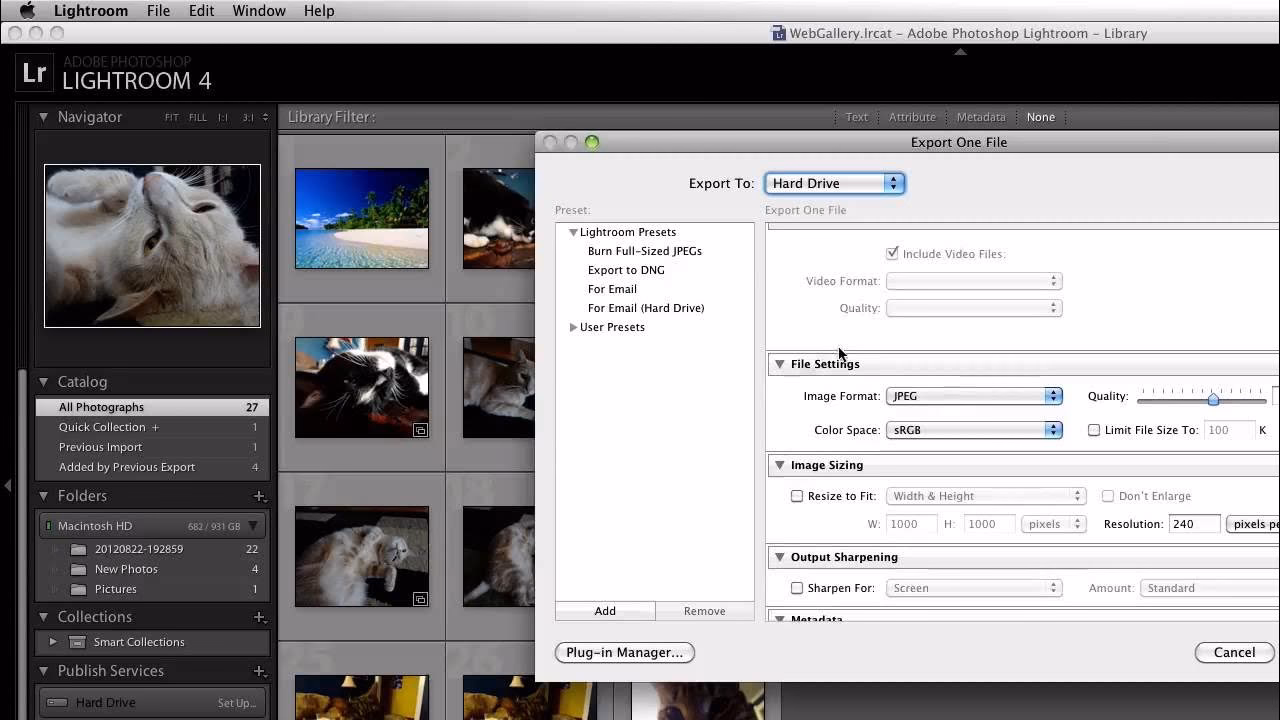Image resolution: width=1280 pixels, height=720 pixels.
Task: Open the Window menu
Action: click(x=259, y=11)
